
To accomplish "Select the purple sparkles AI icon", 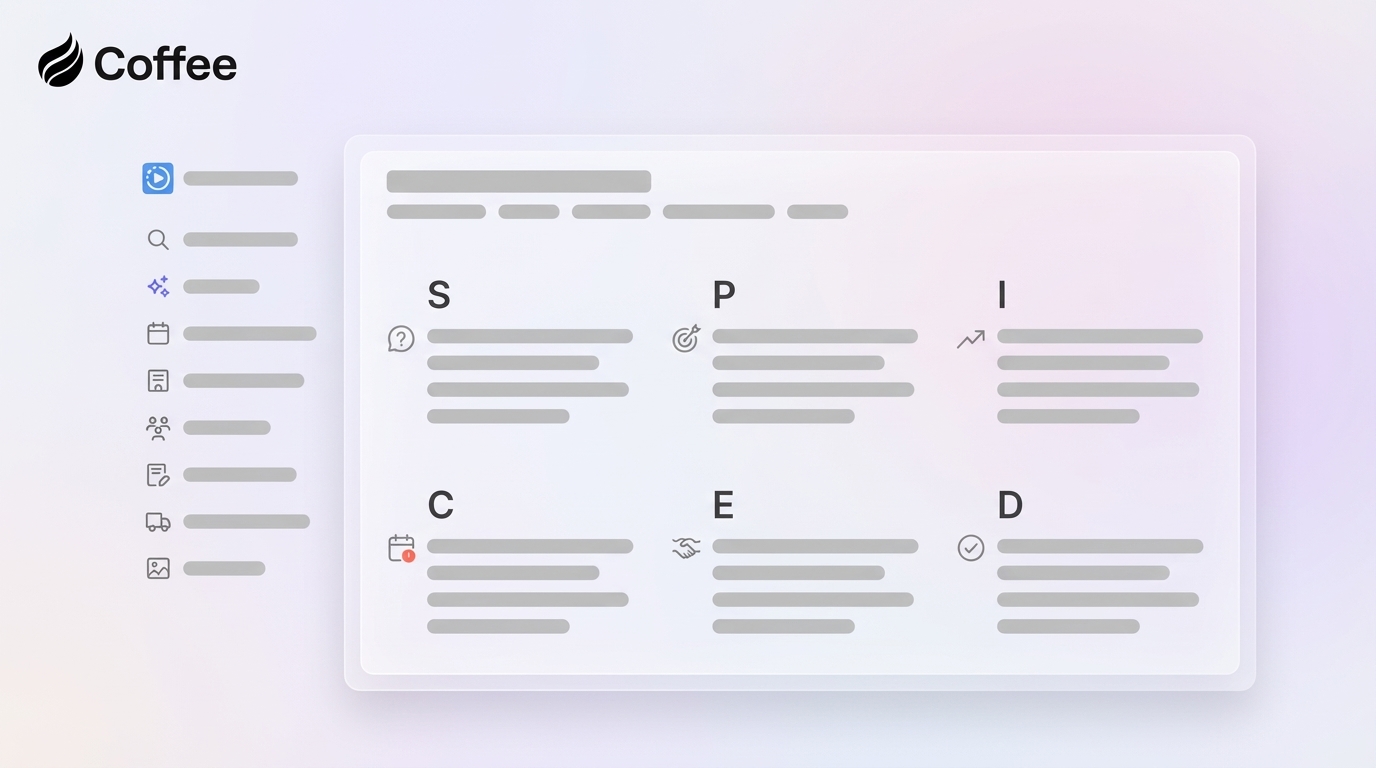I will point(158,287).
